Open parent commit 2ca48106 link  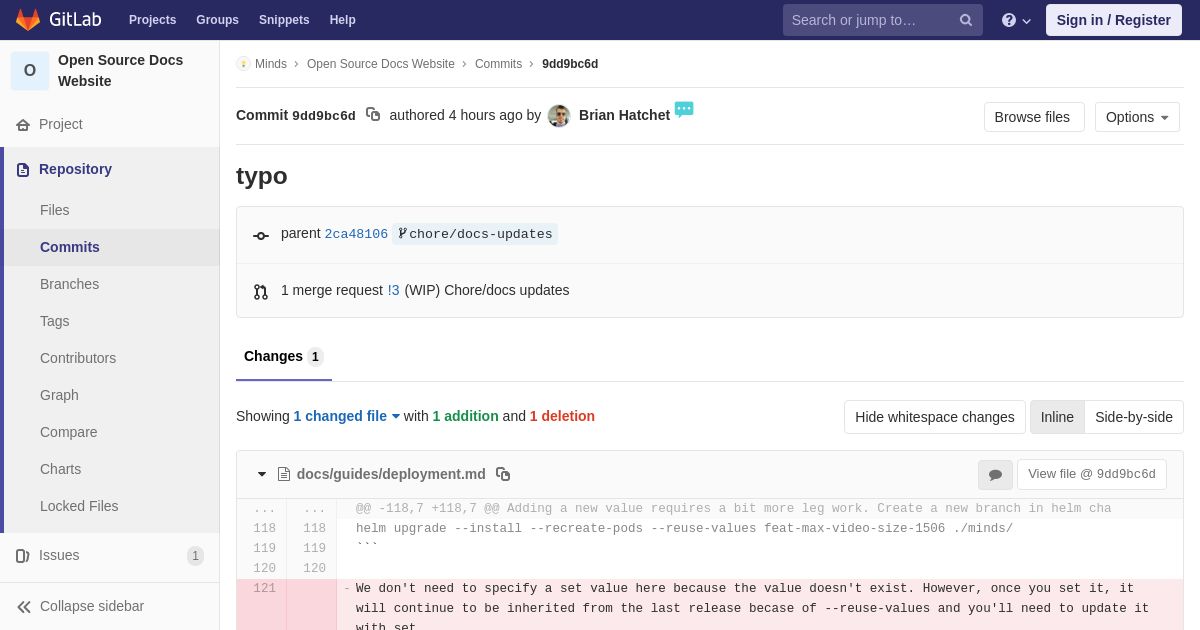pos(356,234)
